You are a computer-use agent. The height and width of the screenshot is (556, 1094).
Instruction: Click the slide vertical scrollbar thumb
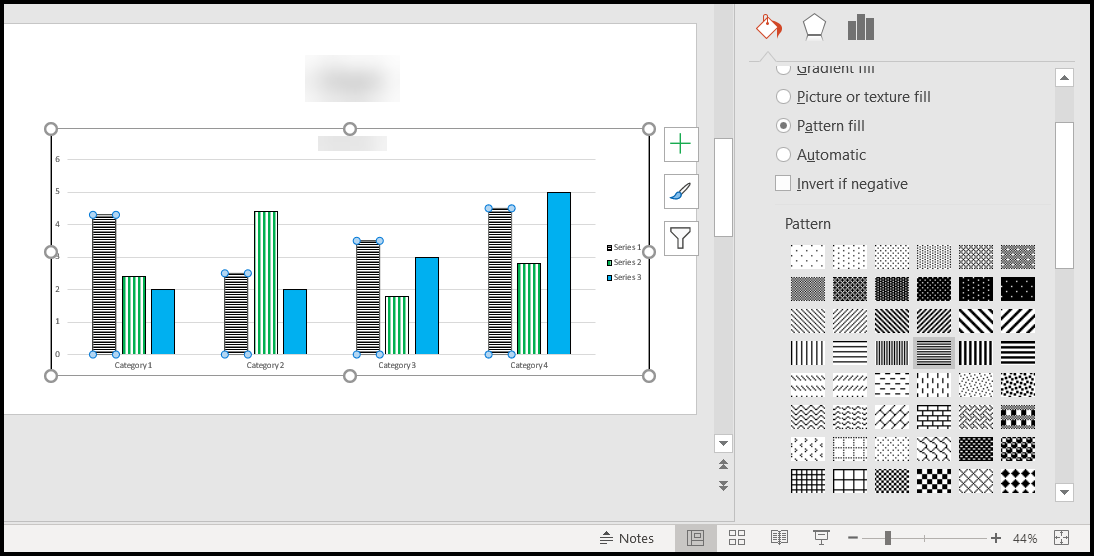(724, 187)
